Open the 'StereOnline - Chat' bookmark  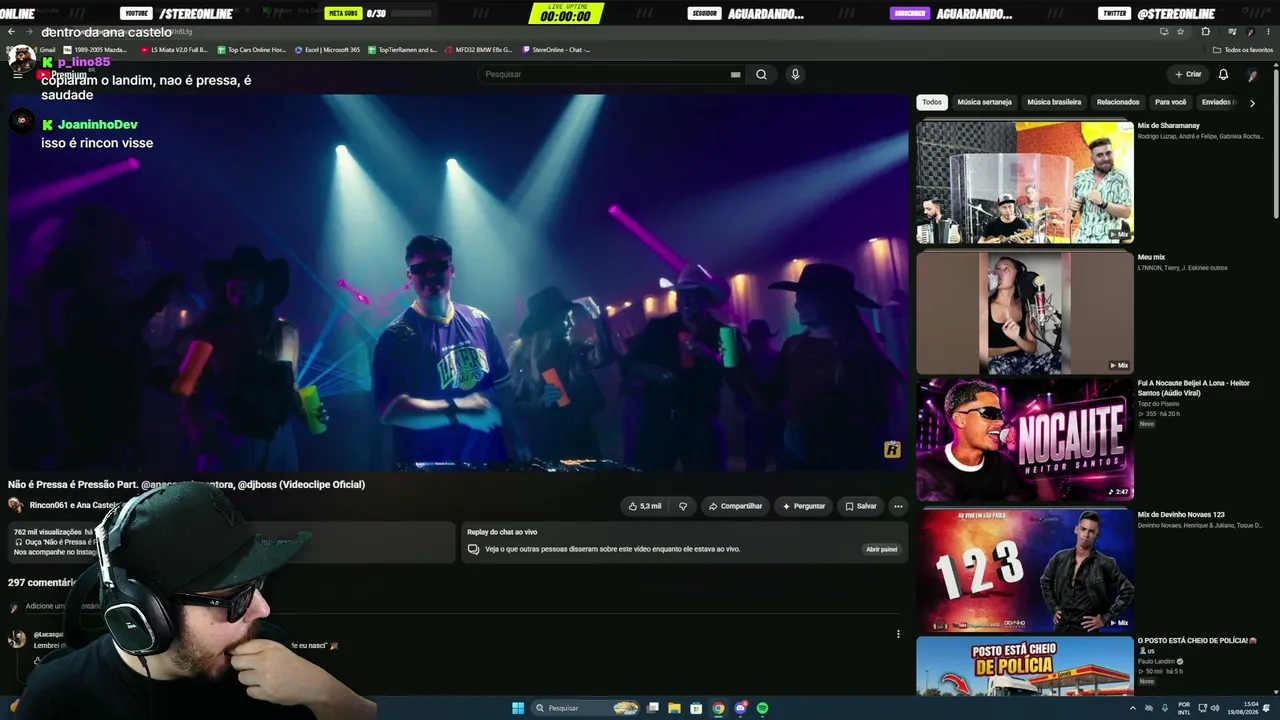[556, 49]
